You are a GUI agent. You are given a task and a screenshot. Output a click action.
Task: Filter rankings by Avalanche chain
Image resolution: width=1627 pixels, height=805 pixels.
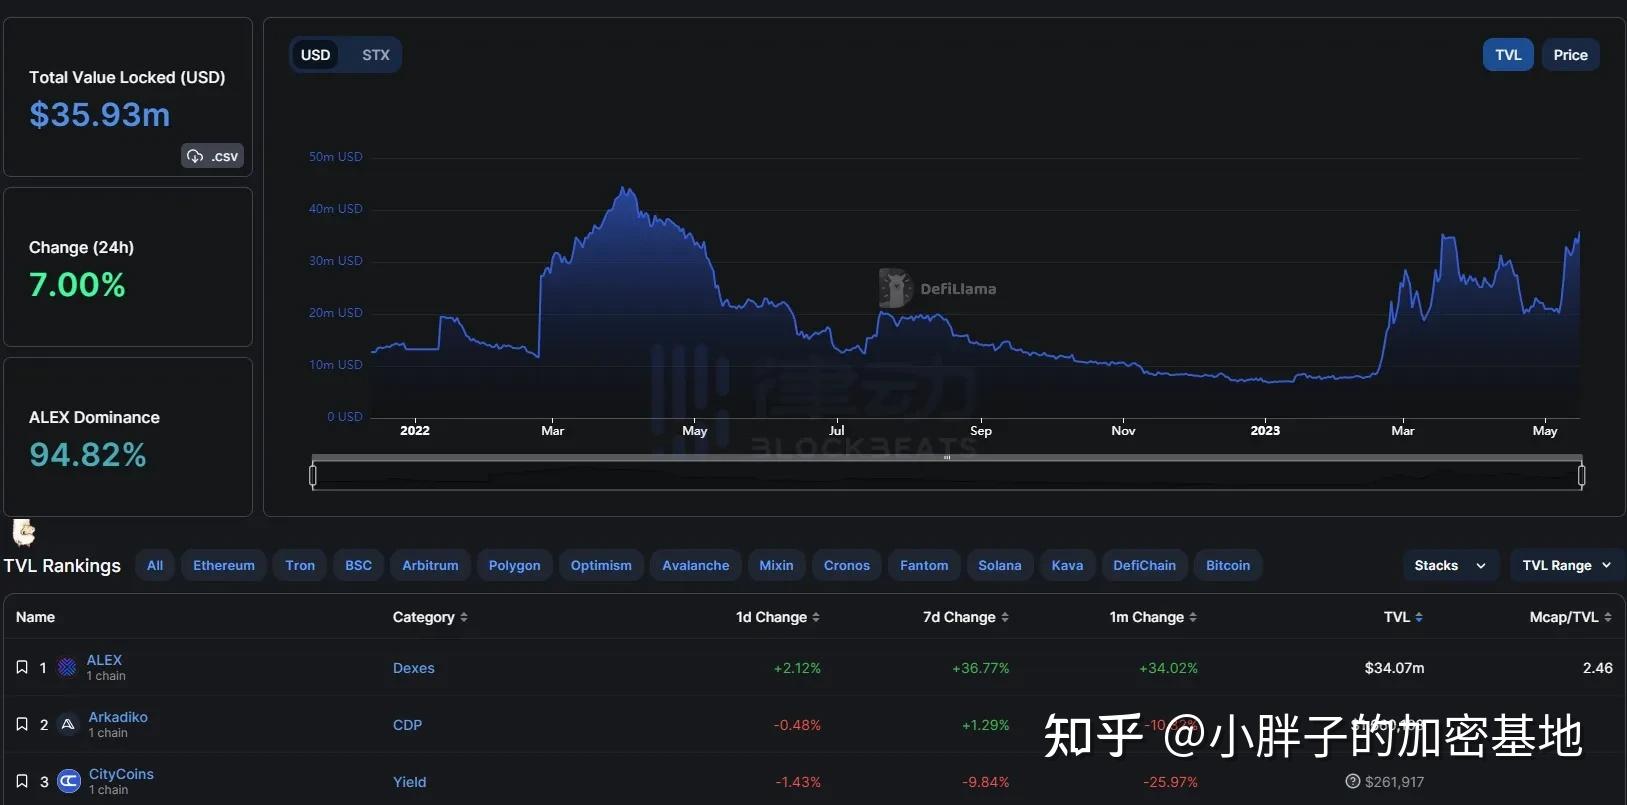tap(696, 565)
